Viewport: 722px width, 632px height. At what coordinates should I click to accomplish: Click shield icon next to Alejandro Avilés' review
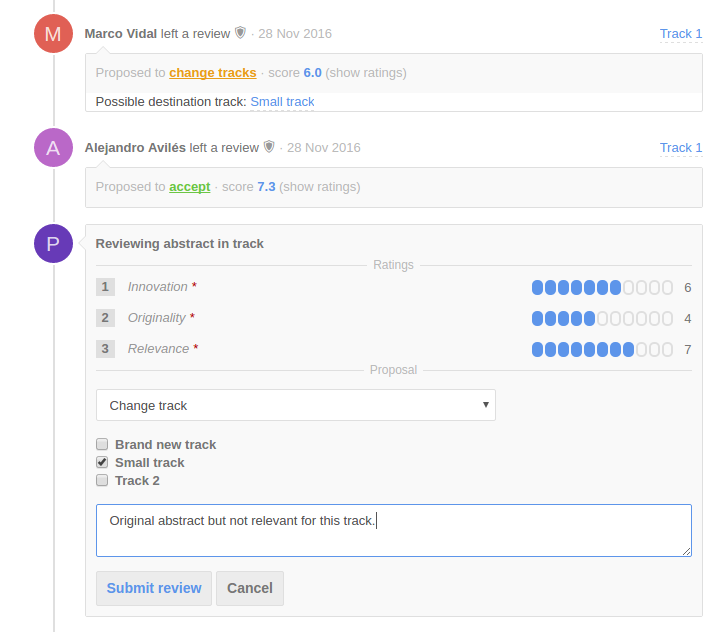tap(269, 147)
